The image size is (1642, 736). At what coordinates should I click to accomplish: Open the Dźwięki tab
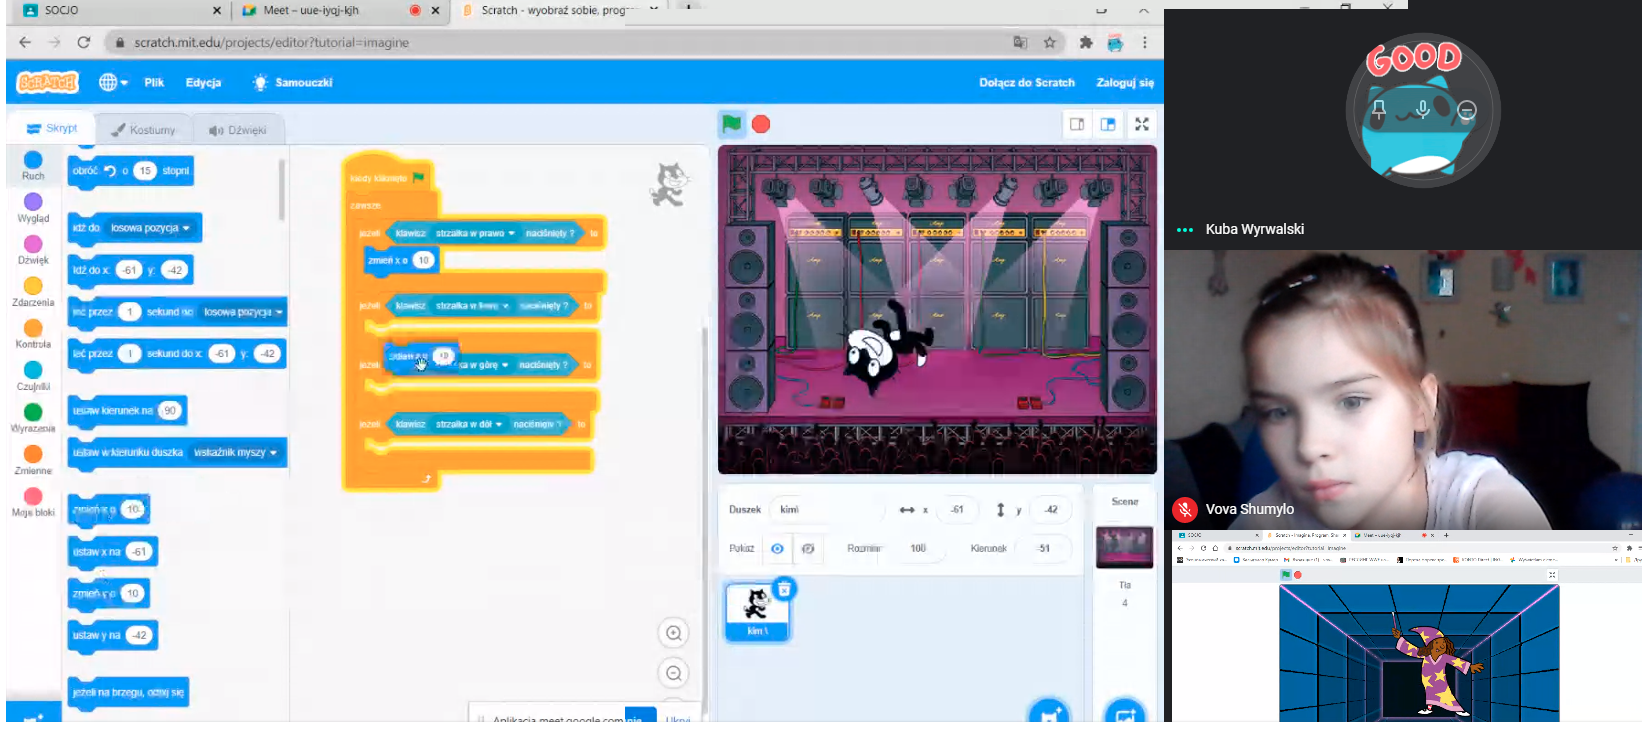tap(238, 130)
